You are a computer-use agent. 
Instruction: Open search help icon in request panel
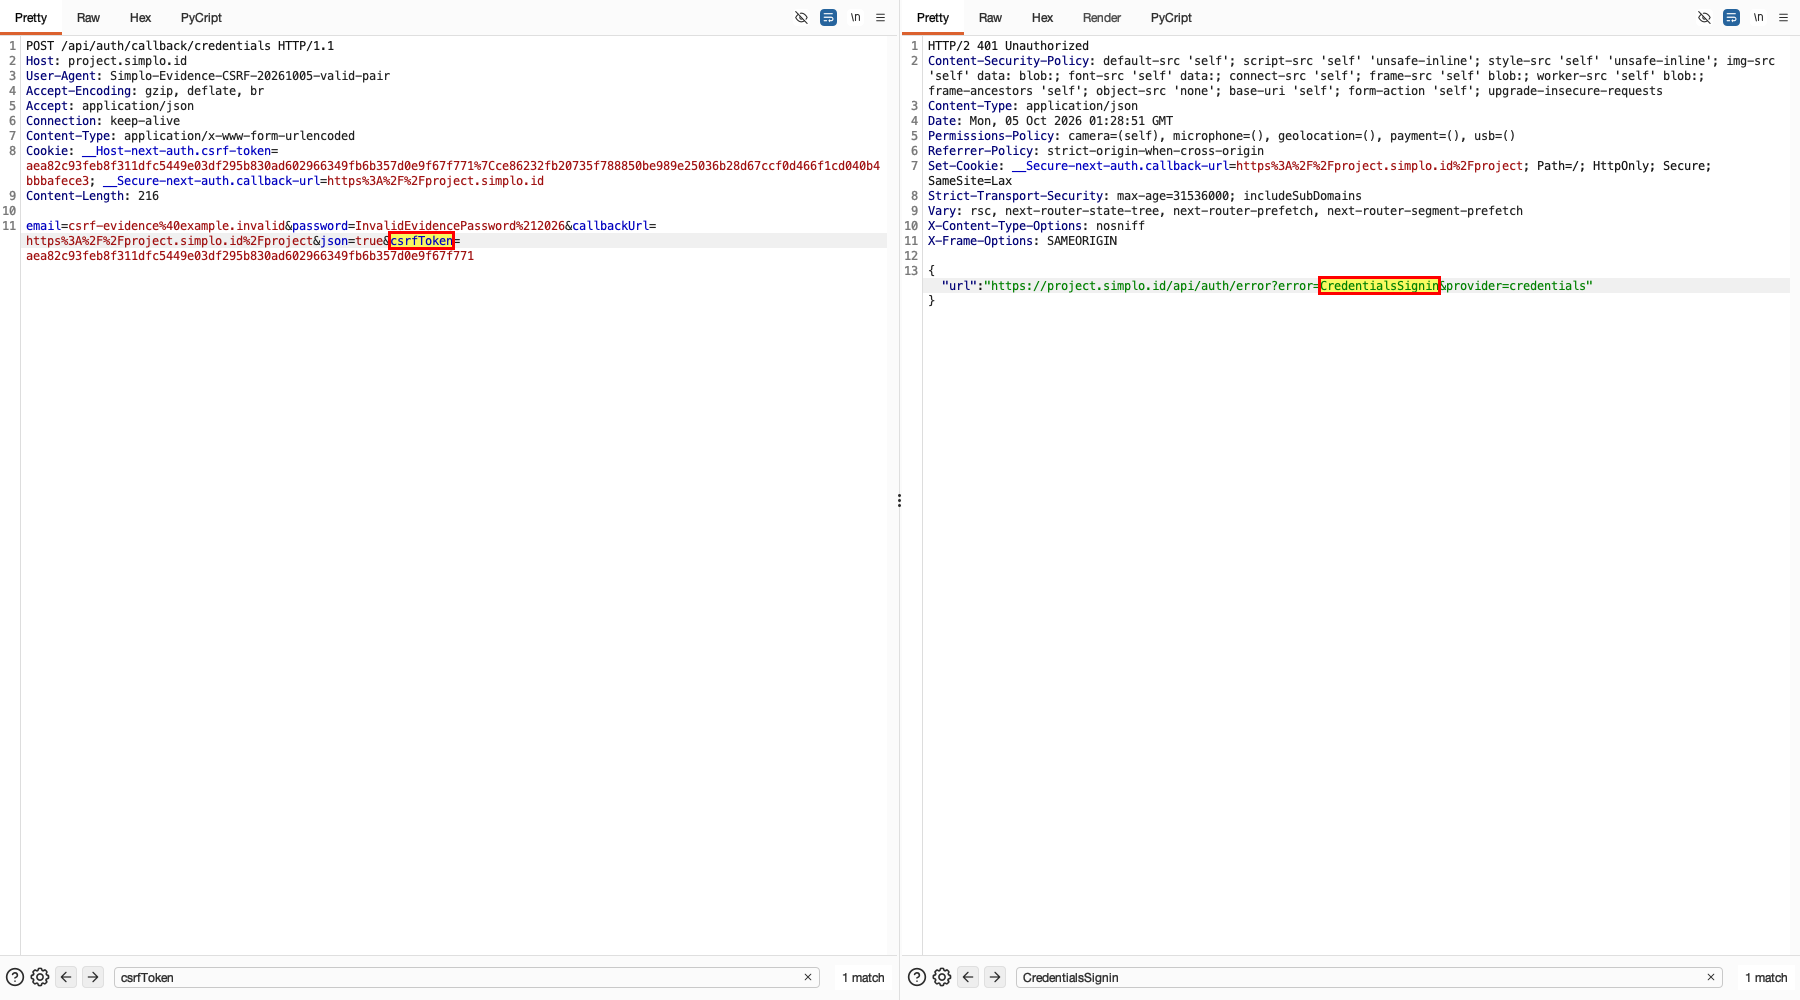click(15, 977)
